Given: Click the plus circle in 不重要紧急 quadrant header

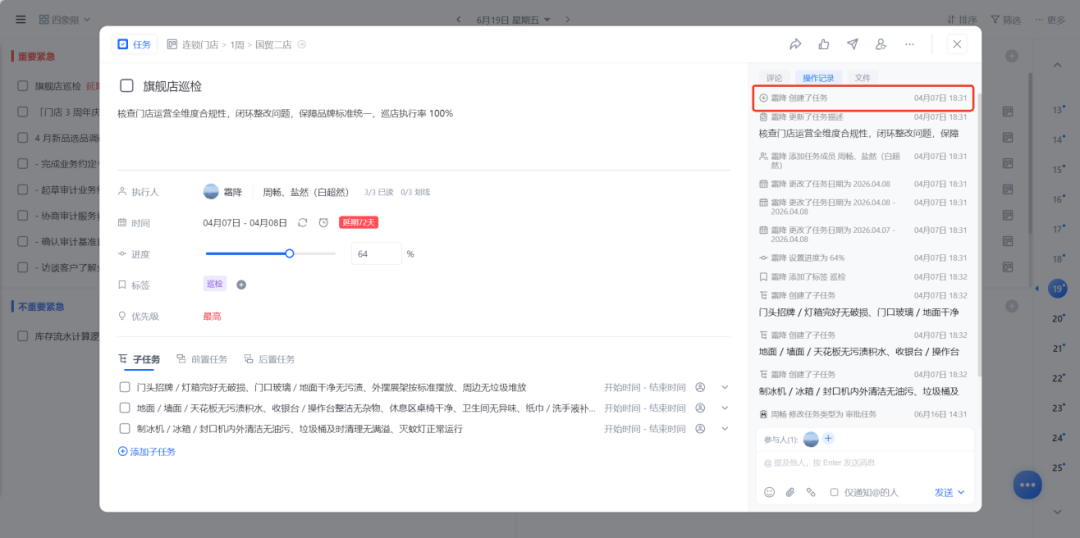Looking at the screenshot, I should [x=1011, y=306].
